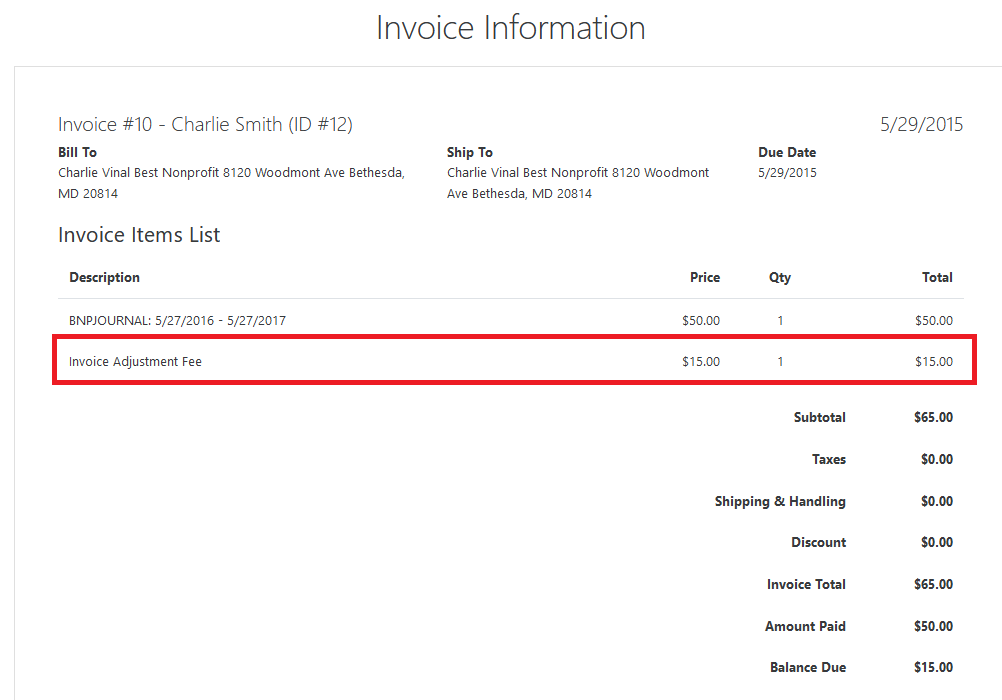Viewport: 1002px width, 700px height.
Task: Select the Invoice Adjustment Fee description
Action: click(135, 362)
